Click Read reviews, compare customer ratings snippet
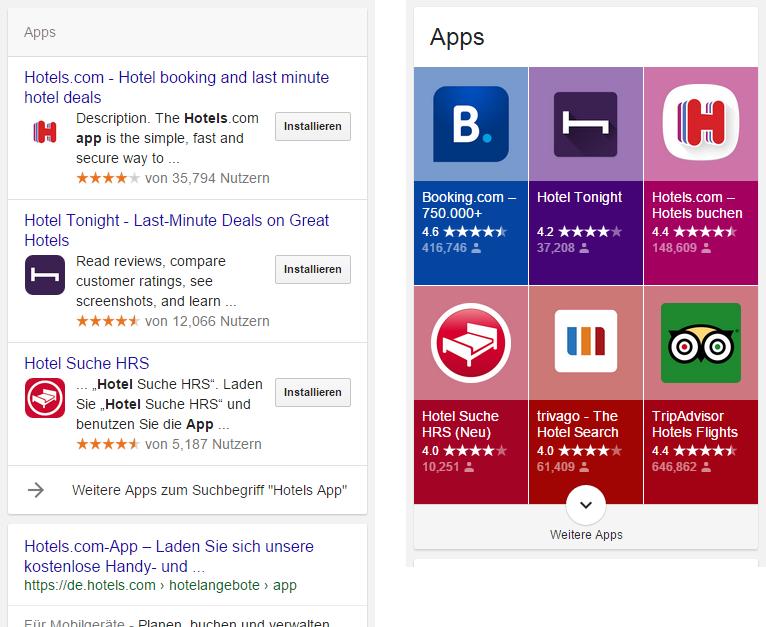This screenshot has height=627, width=766. [156, 281]
